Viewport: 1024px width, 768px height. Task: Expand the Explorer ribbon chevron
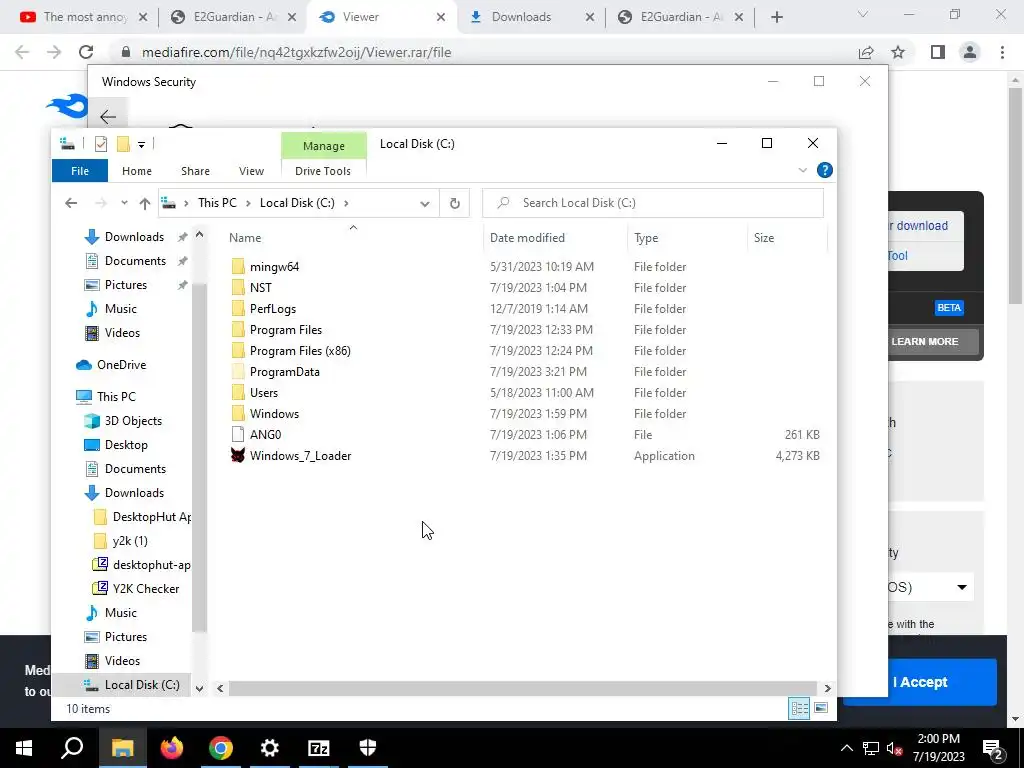(803, 170)
